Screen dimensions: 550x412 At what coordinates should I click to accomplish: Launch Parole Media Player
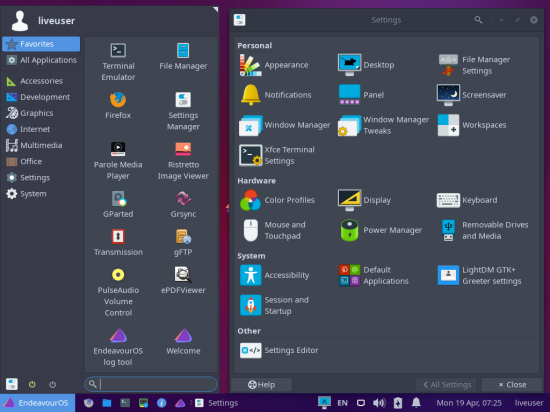[118, 161]
